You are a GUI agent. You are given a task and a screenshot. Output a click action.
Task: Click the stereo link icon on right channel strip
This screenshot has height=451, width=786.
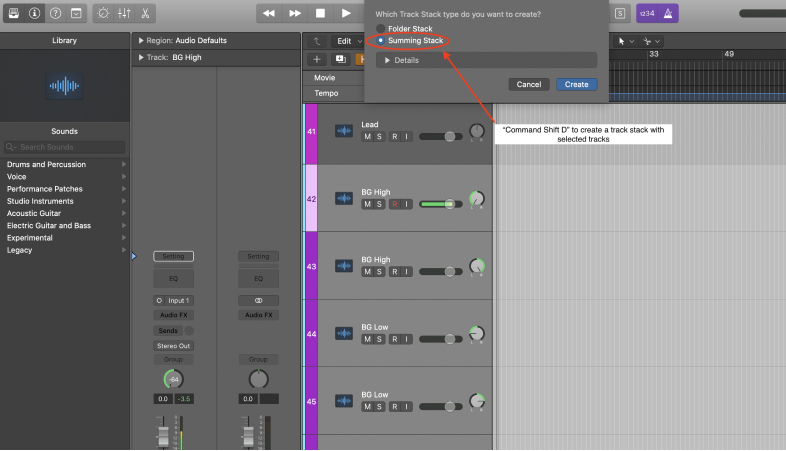click(x=259, y=301)
